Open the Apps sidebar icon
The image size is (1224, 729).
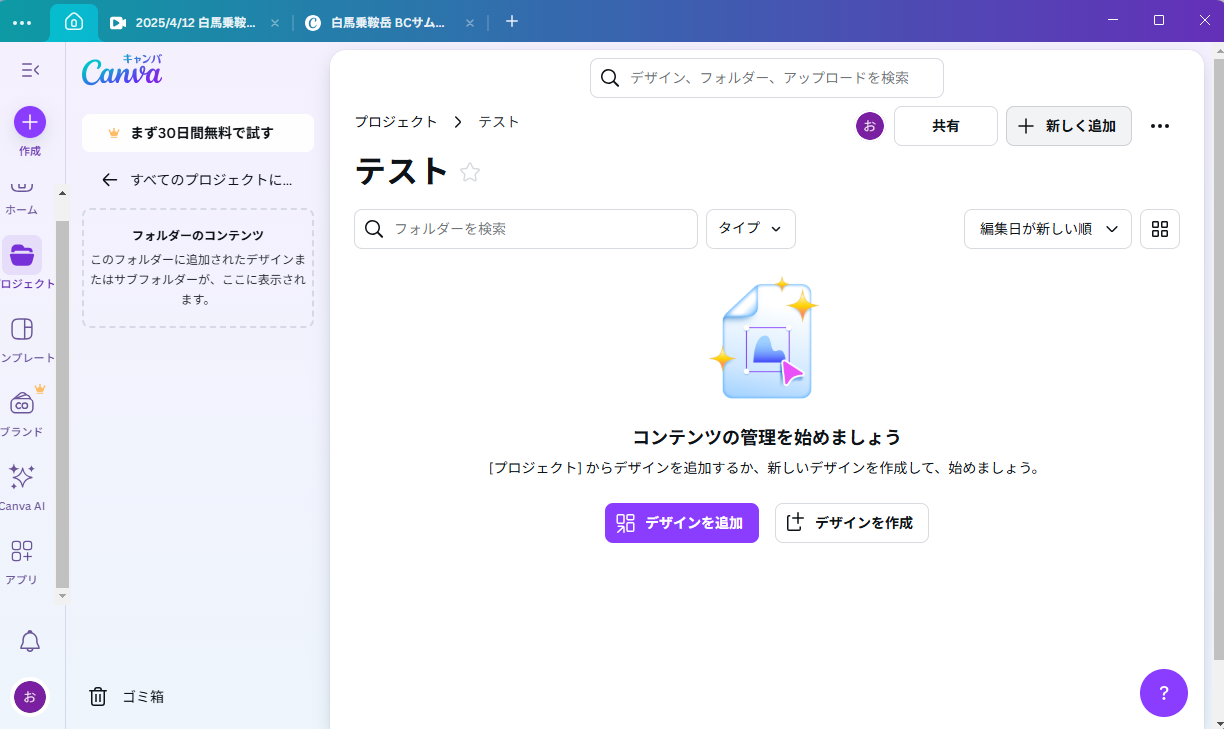click(x=23, y=552)
